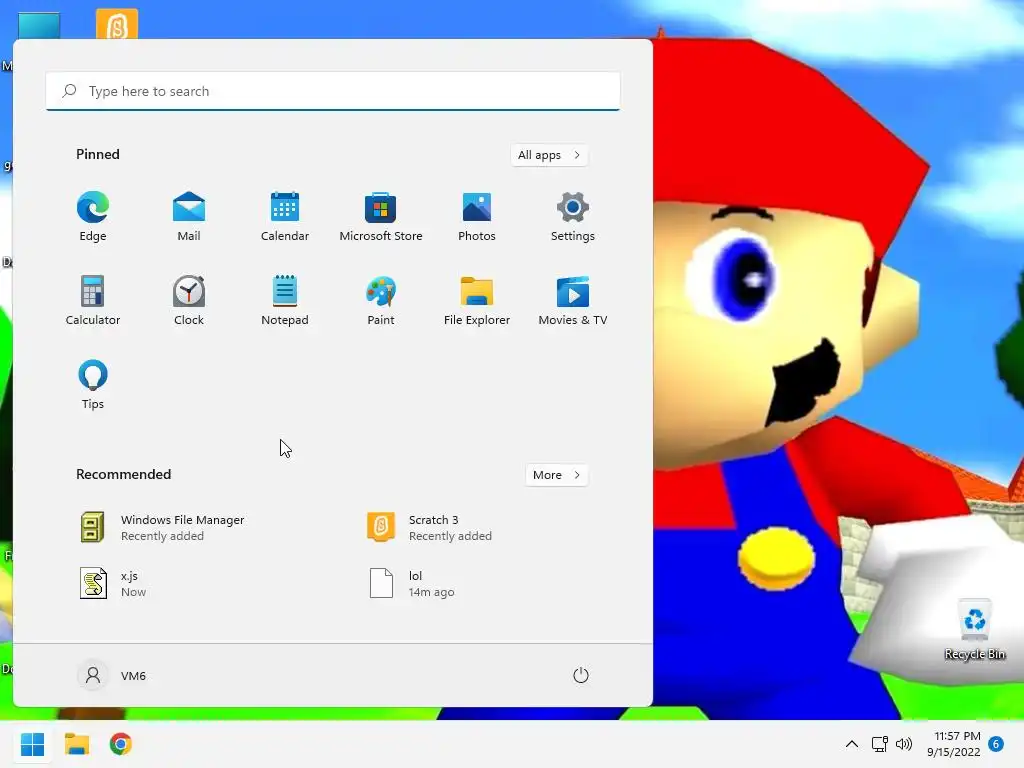Select the Scratch desktop shortcut icon
The image size is (1024, 768).
point(117,24)
